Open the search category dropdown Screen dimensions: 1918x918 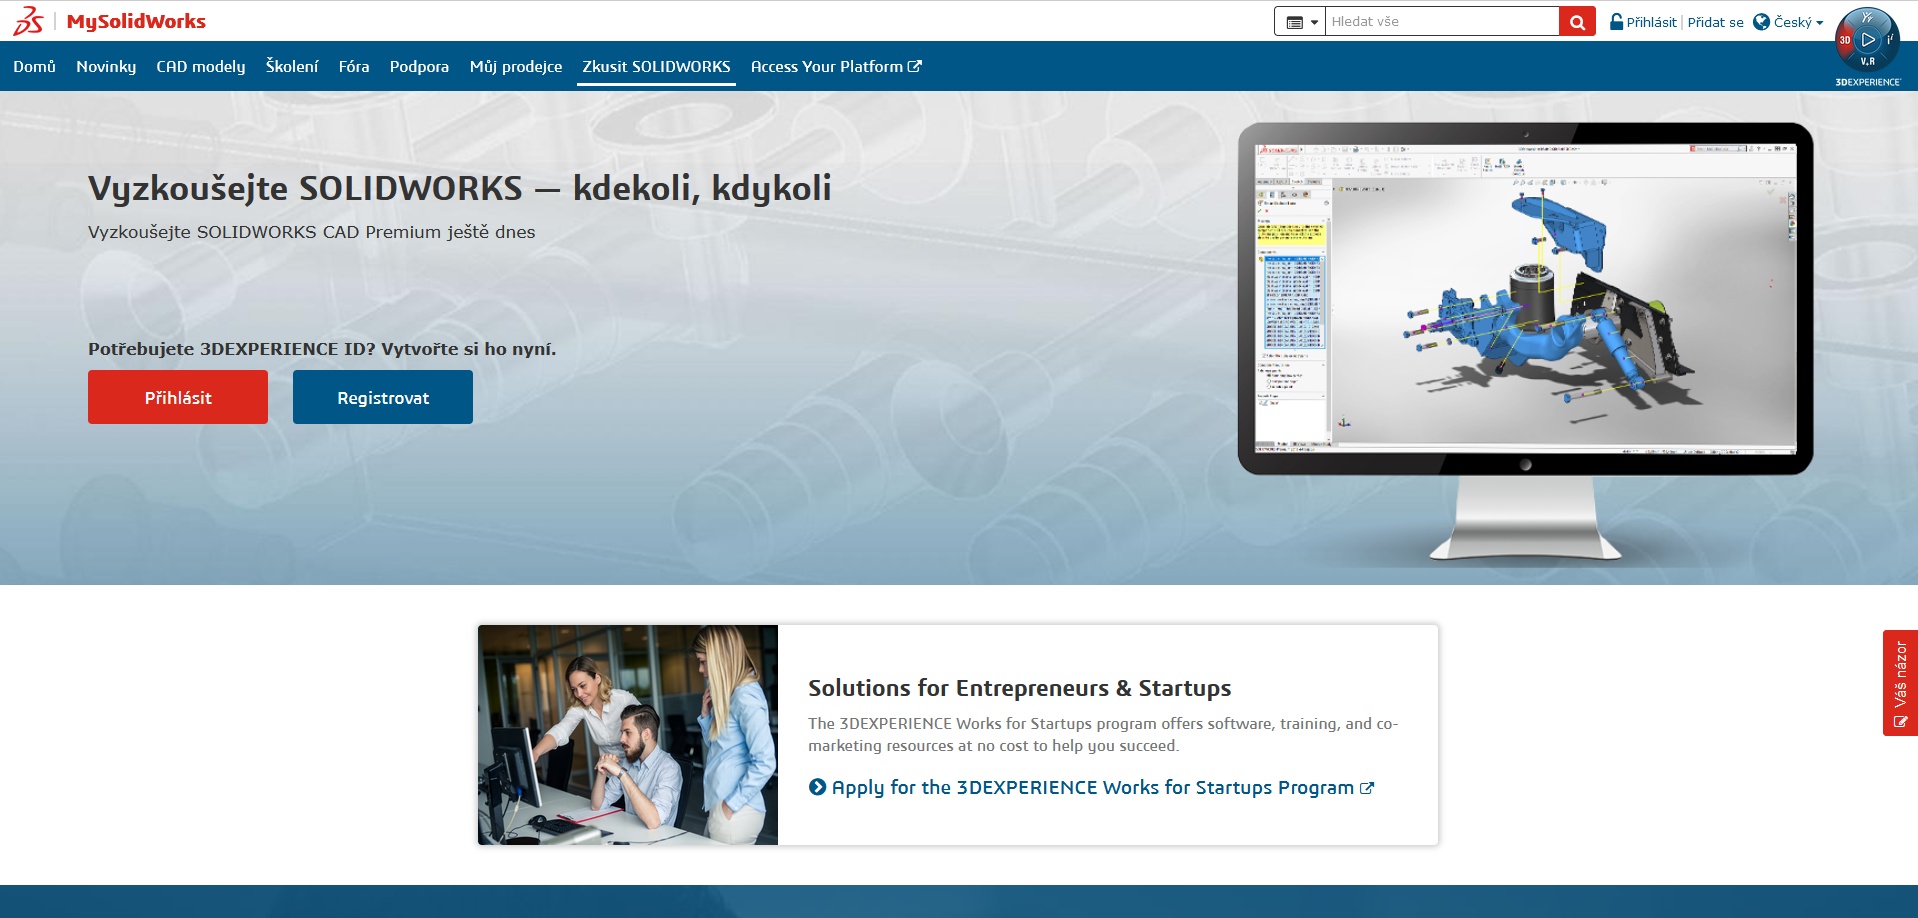point(1300,21)
